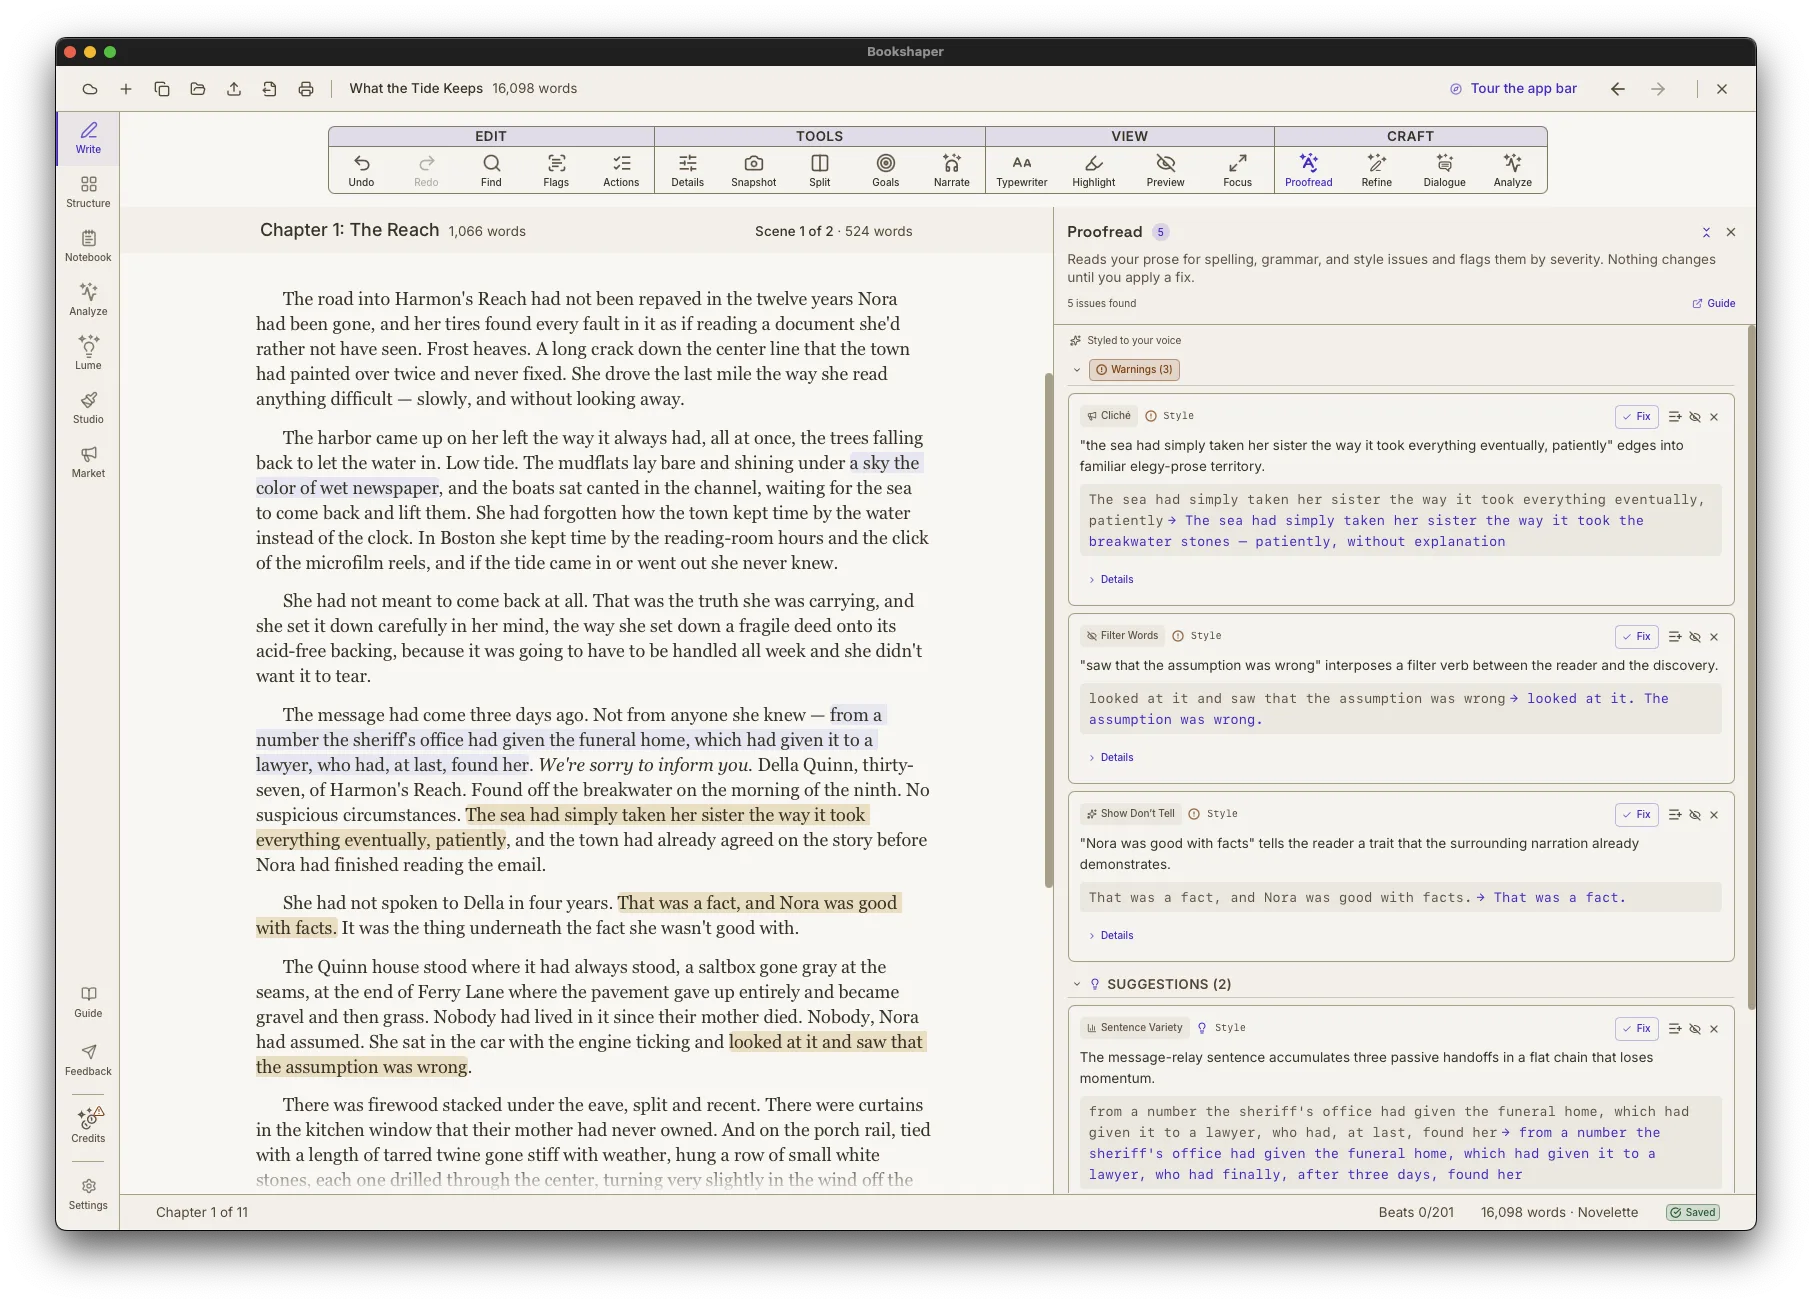1812x1304 pixels.
Task: Switch to Notebook tab in sidebar
Action: point(88,245)
